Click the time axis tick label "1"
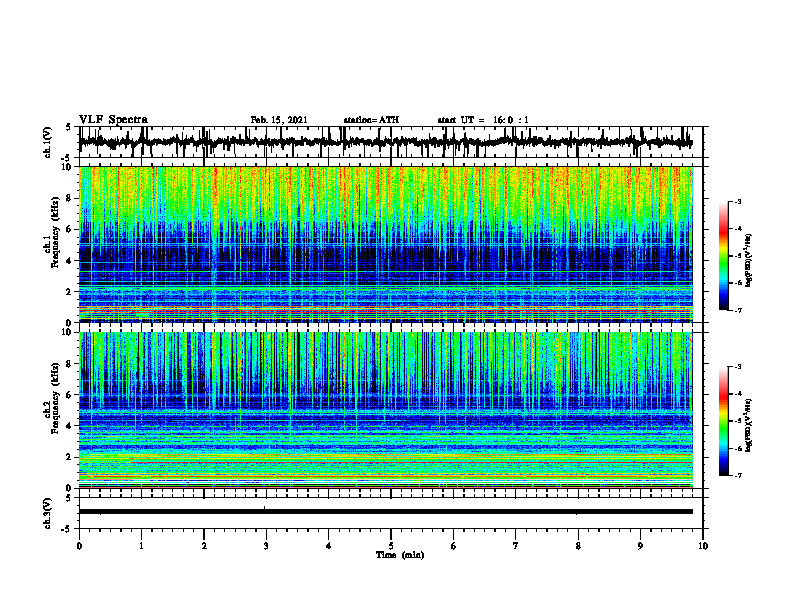 [x=141, y=546]
